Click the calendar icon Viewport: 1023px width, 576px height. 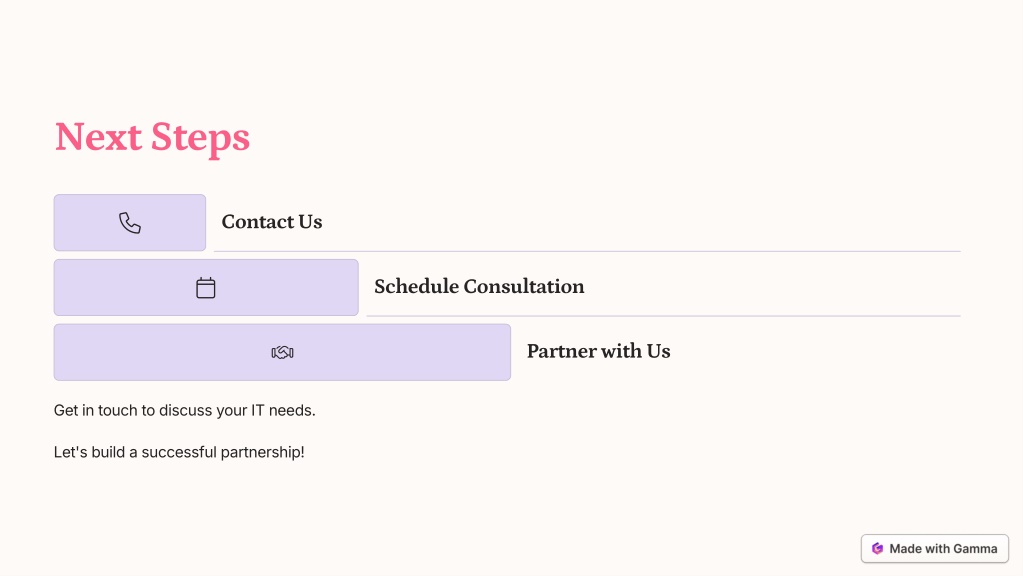tap(206, 288)
